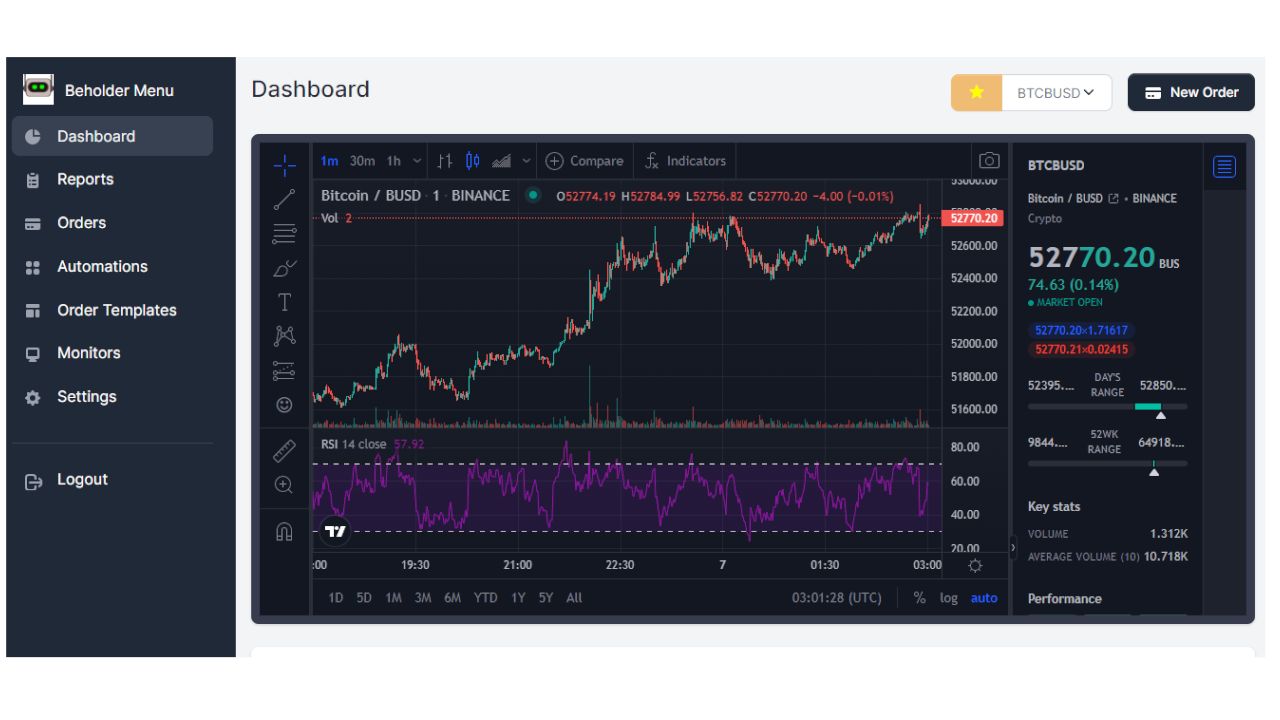Click the 52WK Range bar indicator

[x=1108, y=465]
